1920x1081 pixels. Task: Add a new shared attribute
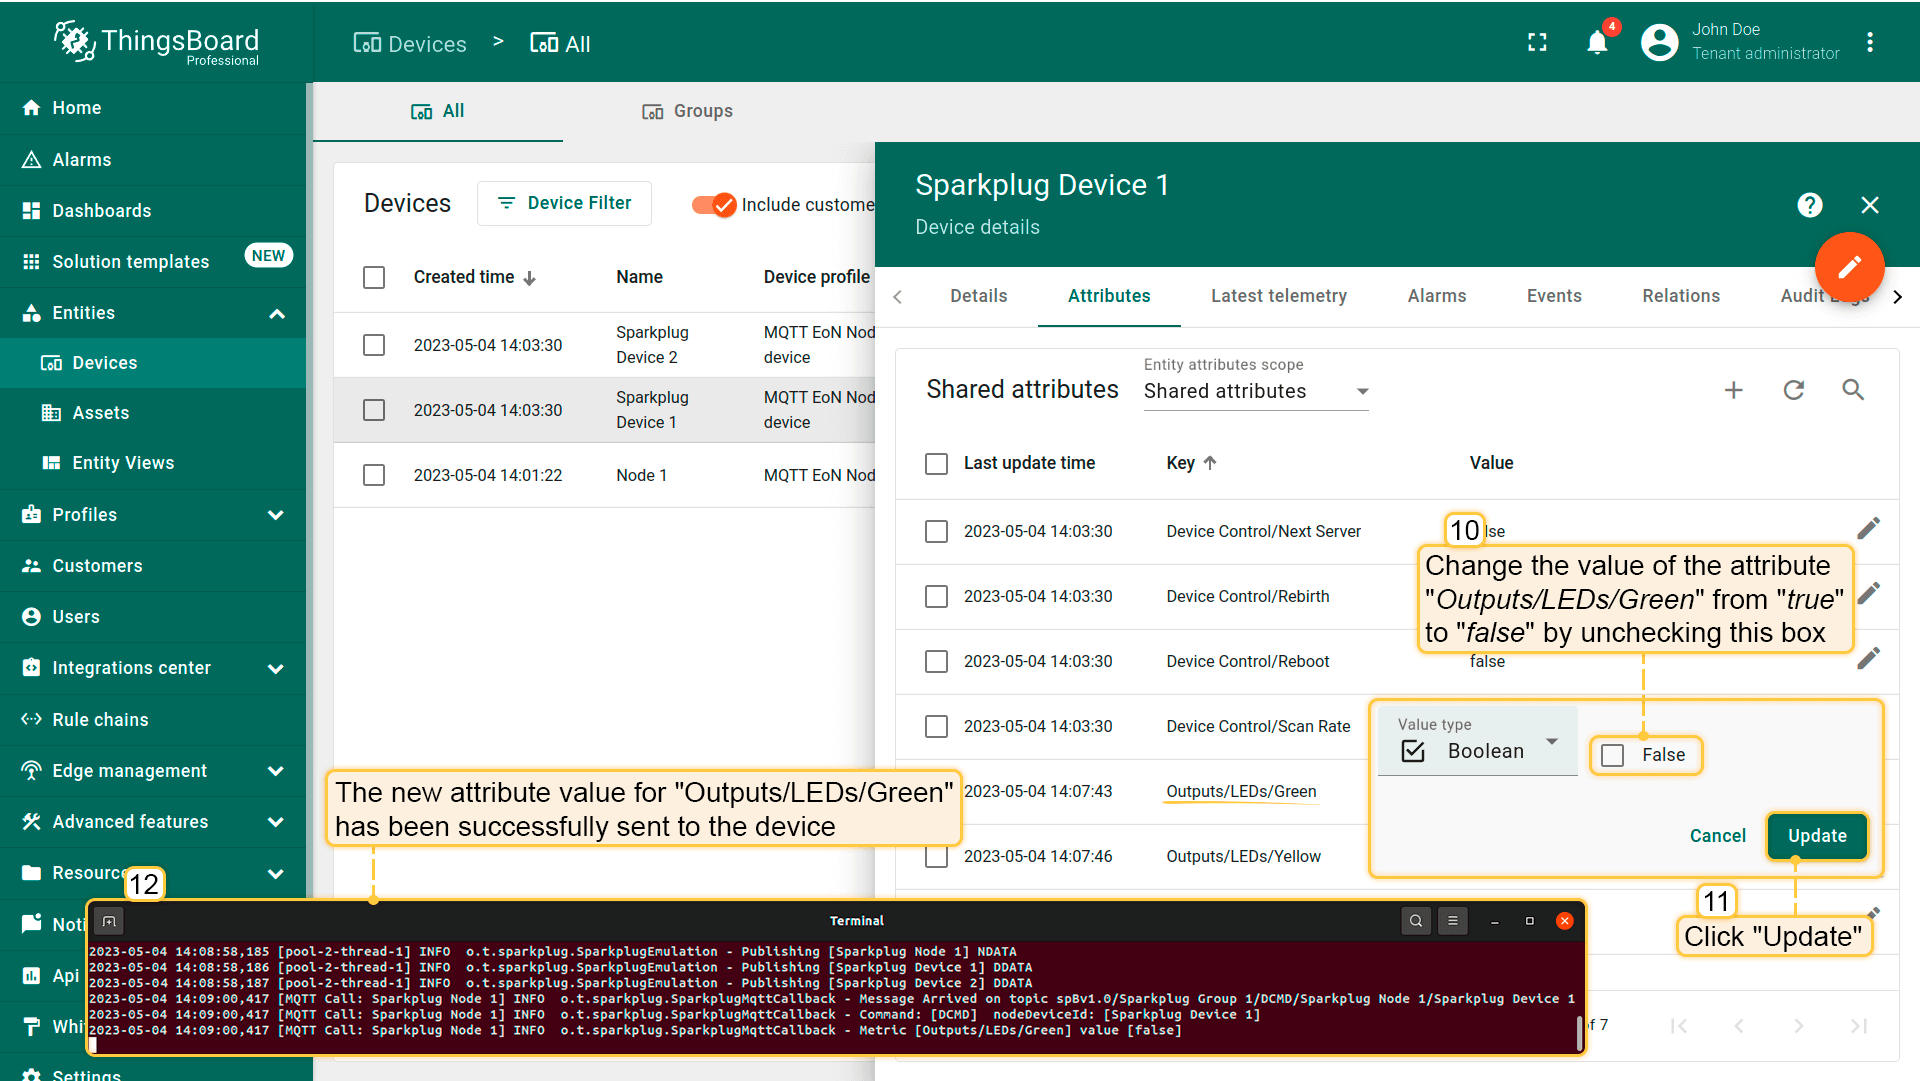point(1734,390)
